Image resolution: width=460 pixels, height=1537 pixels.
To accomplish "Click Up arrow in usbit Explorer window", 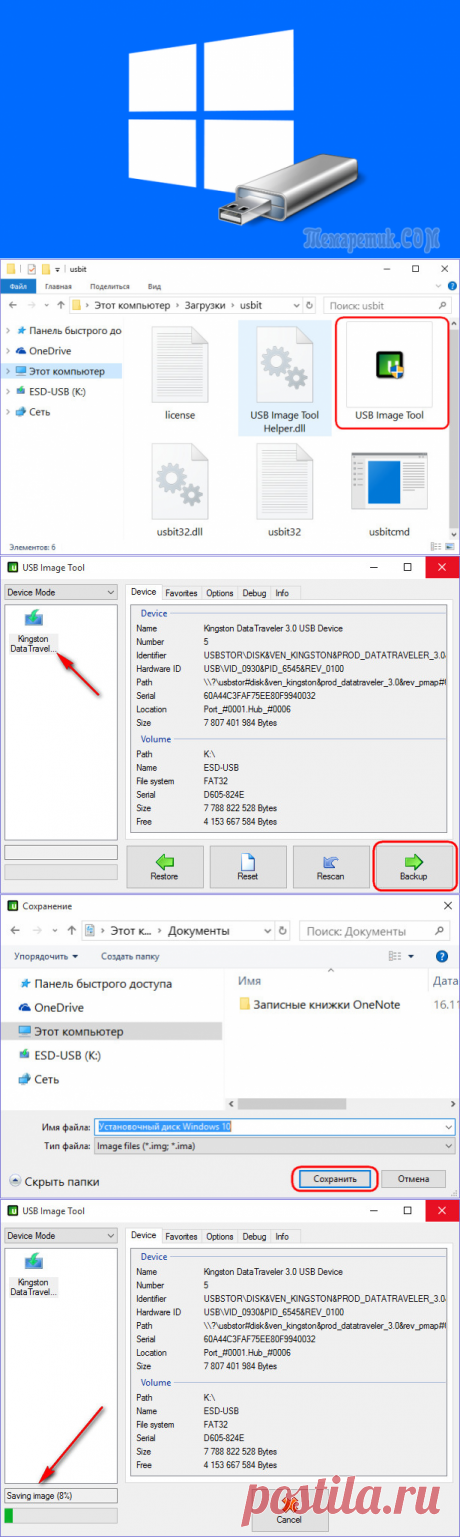I will [61, 305].
